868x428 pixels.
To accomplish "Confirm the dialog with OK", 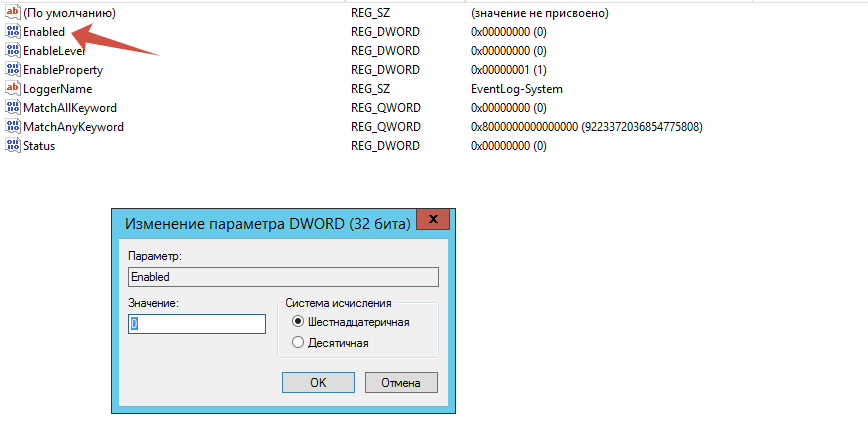I will (x=318, y=383).
